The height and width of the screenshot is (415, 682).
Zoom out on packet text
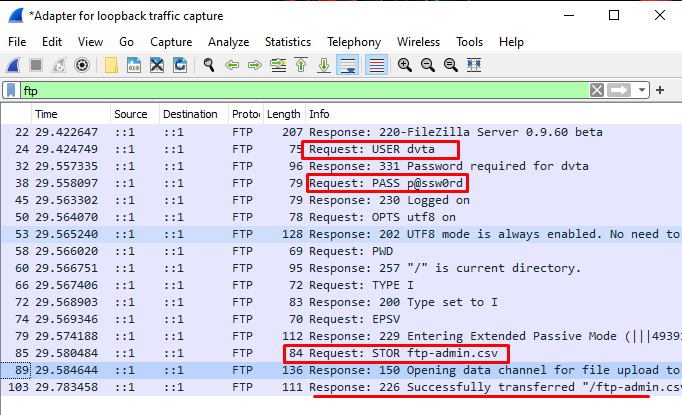point(428,65)
